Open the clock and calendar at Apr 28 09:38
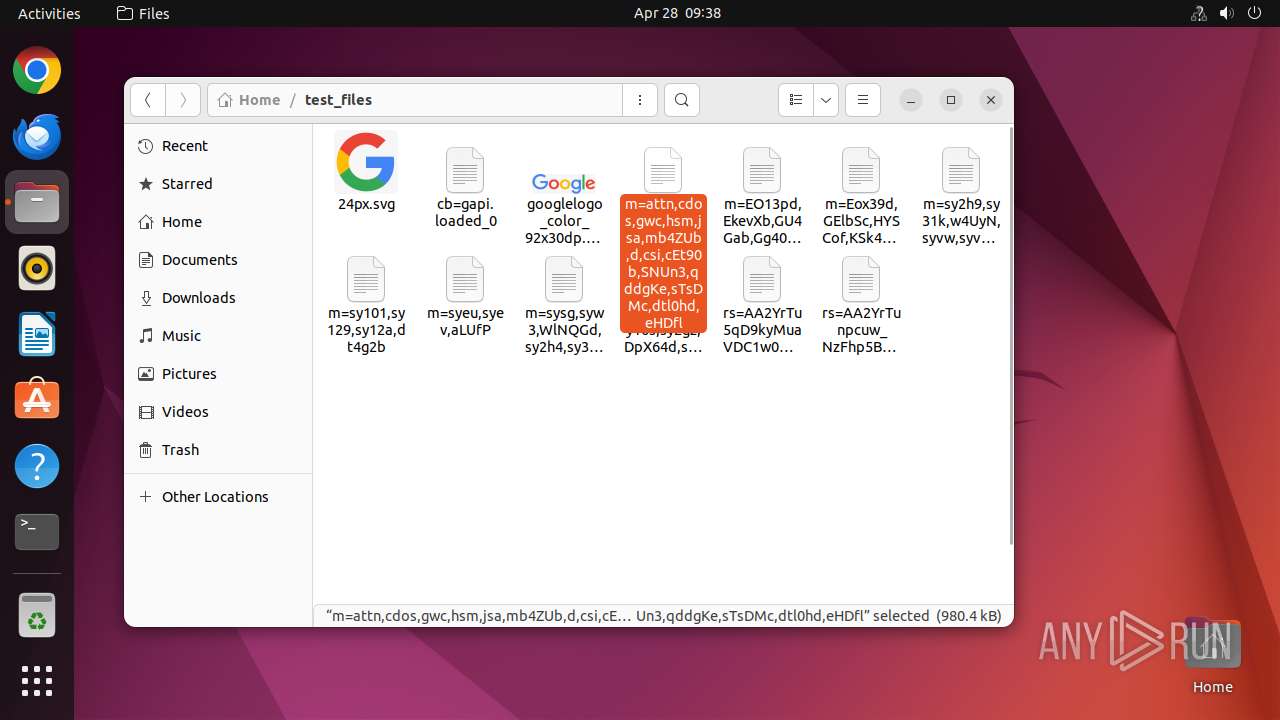Viewport: 1280px width, 720px height. (x=677, y=13)
